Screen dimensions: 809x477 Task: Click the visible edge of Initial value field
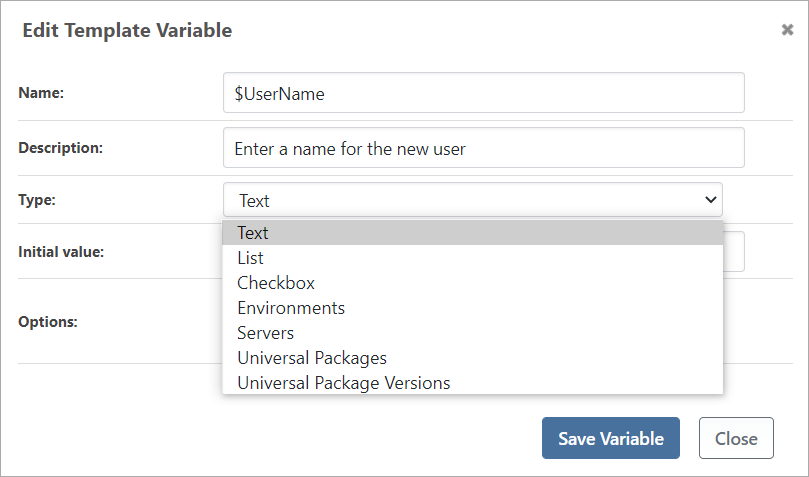[x=734, y=252]
